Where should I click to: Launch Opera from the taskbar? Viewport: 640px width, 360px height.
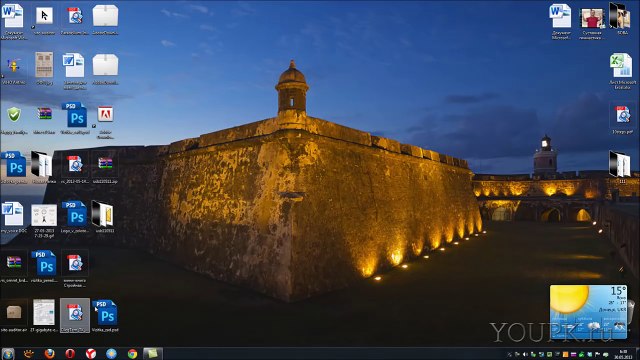(70, 353)
